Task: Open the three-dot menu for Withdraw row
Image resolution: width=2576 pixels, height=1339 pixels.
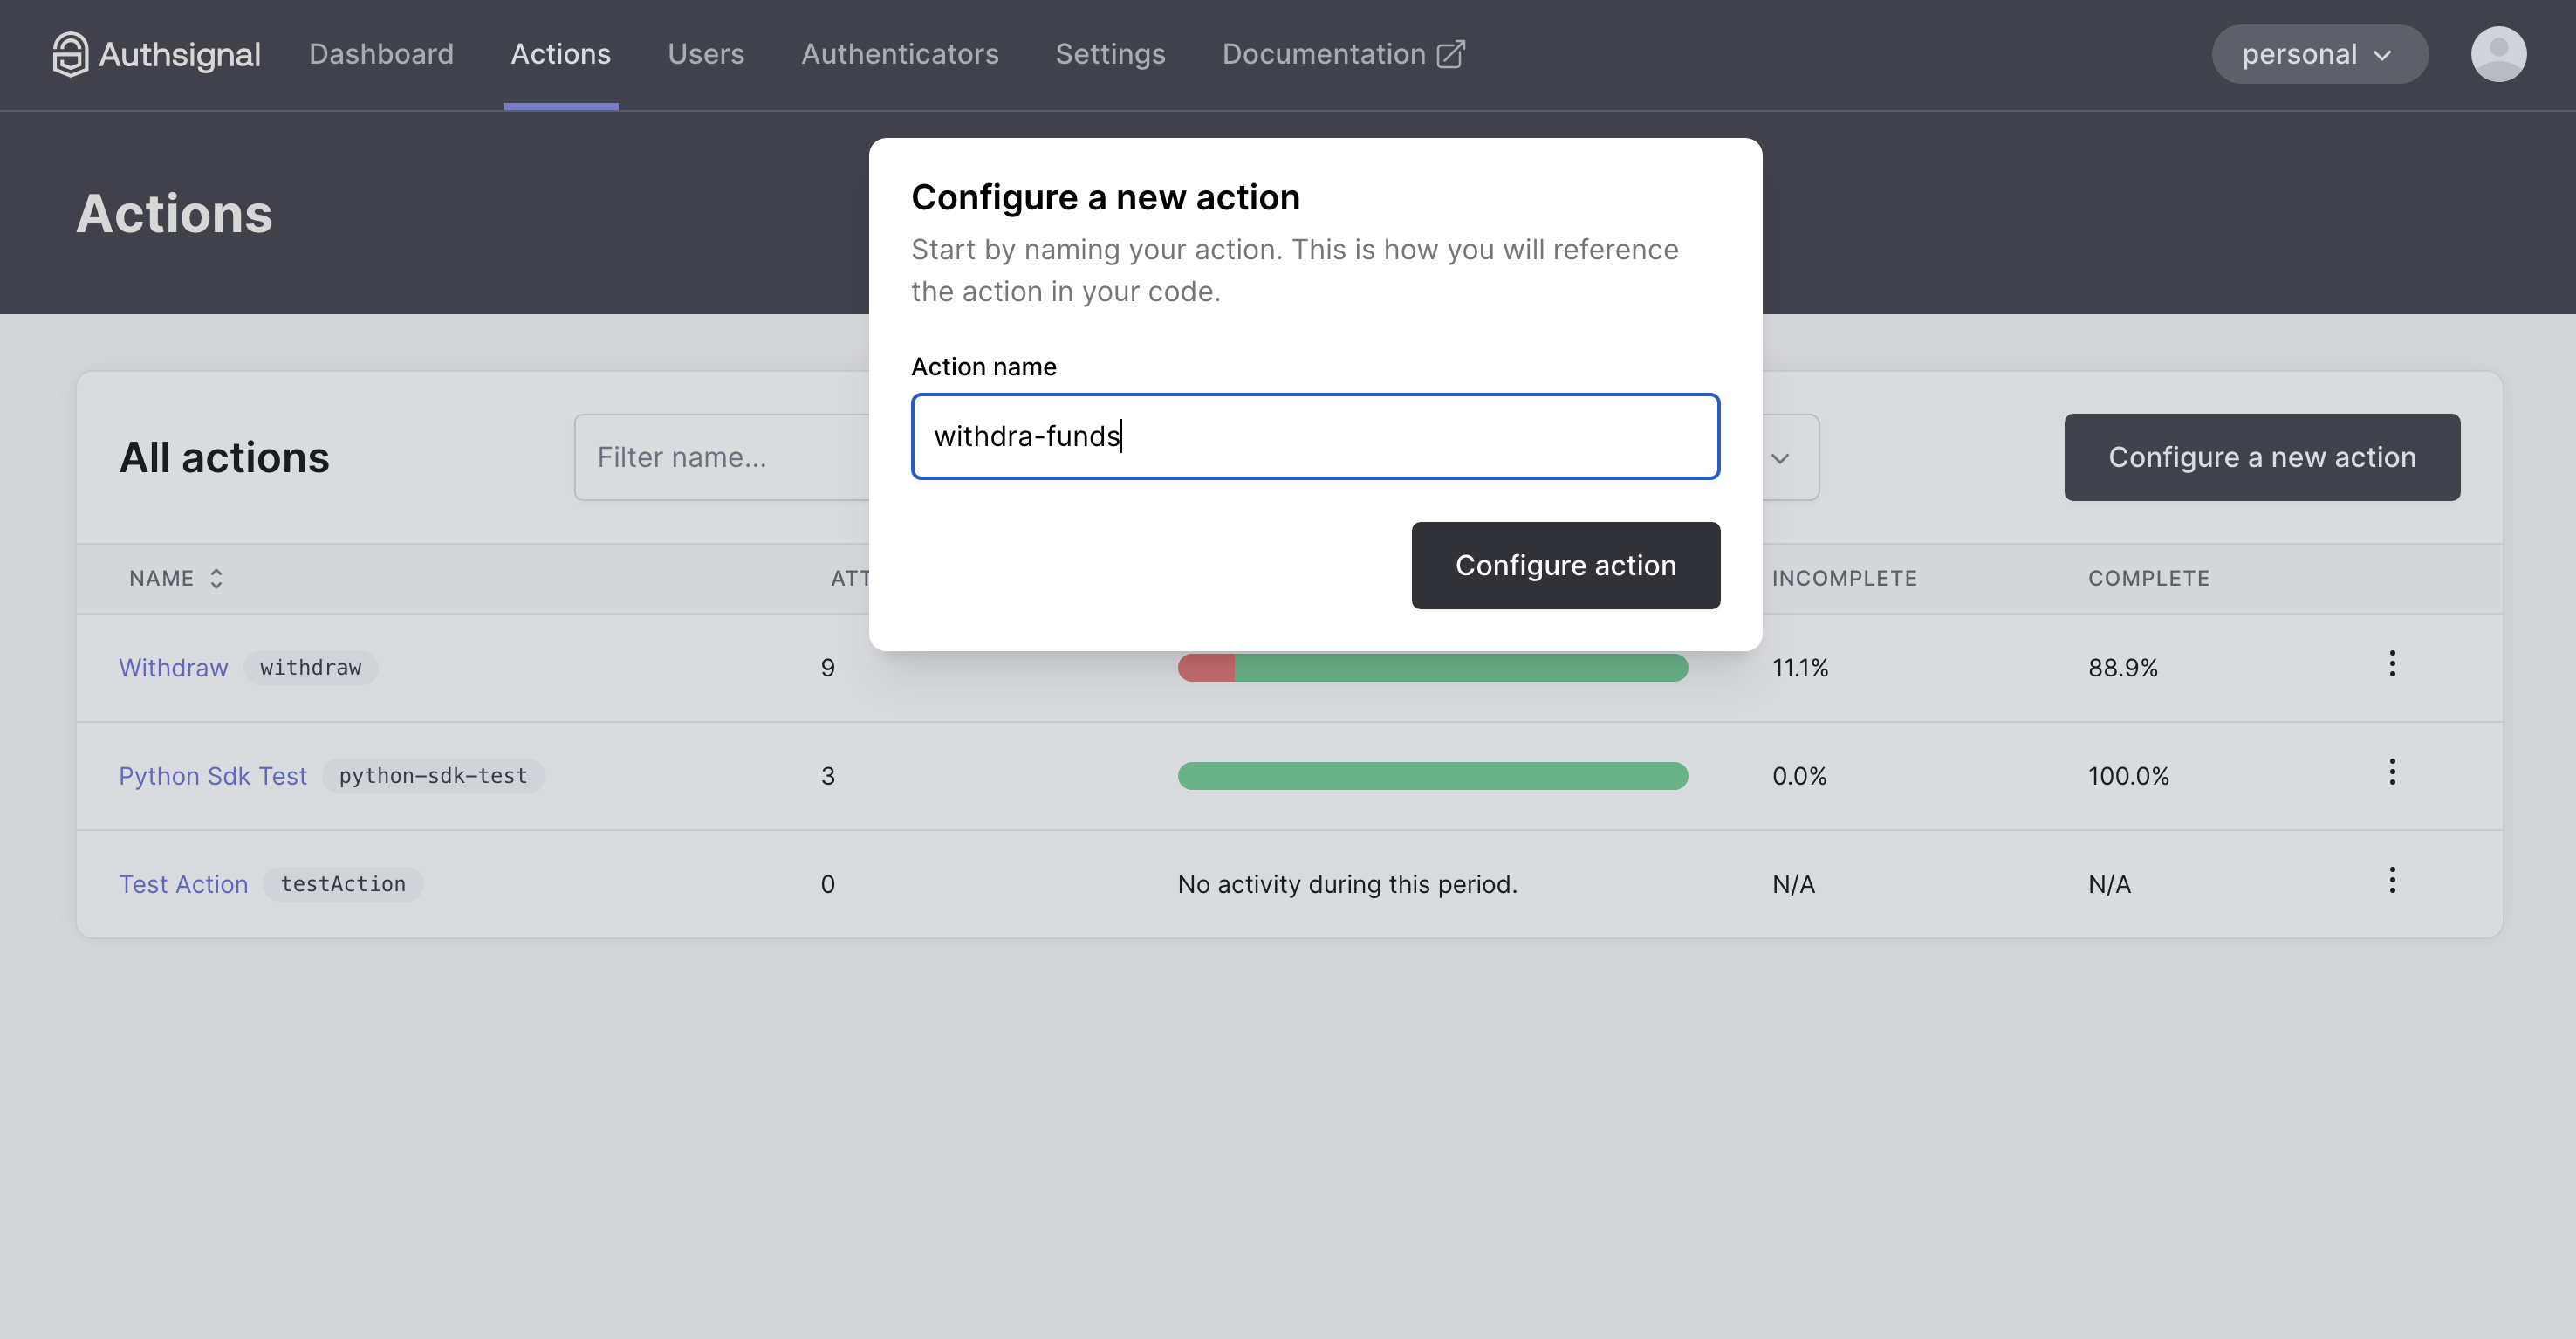Action: (2391, 664)
